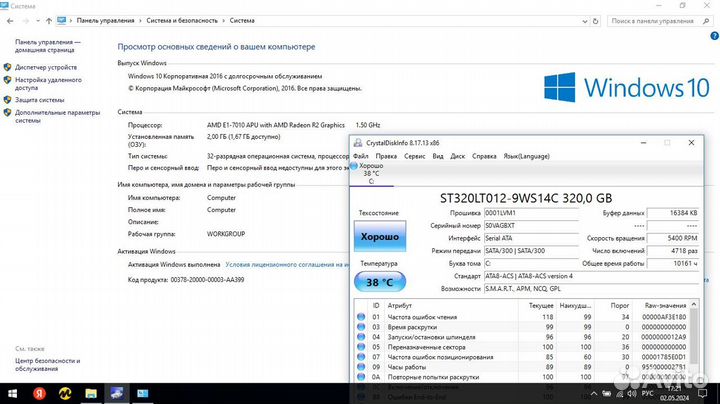
Task: Click Система и безопасность breadcrumb
Action: tap(182, 21)
